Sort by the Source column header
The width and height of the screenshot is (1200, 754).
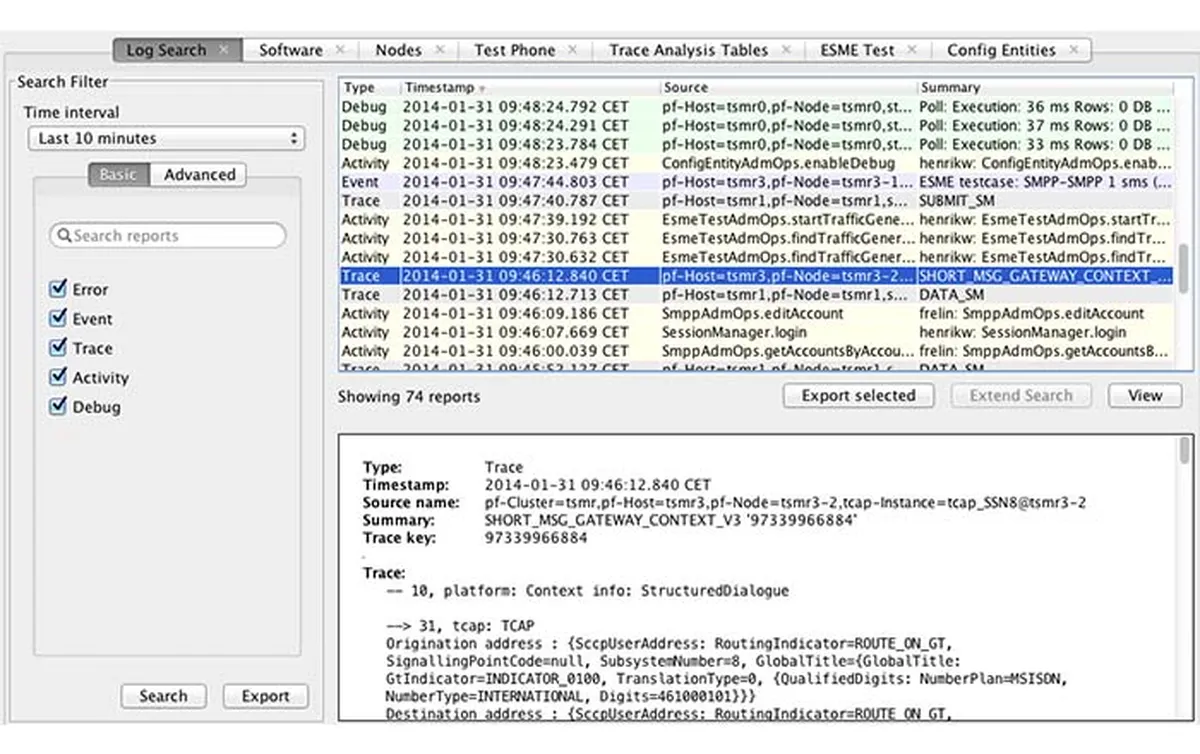coord(788,88)
